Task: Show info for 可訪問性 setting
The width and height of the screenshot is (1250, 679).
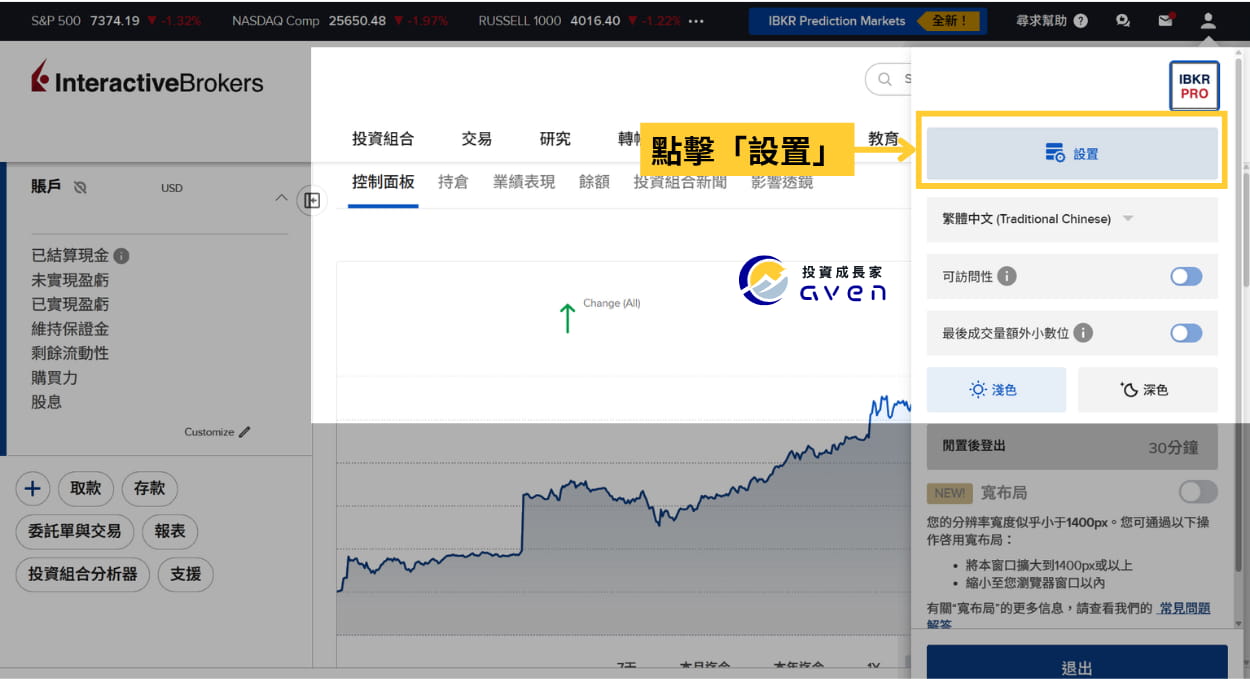Action: pos(1007,276)
